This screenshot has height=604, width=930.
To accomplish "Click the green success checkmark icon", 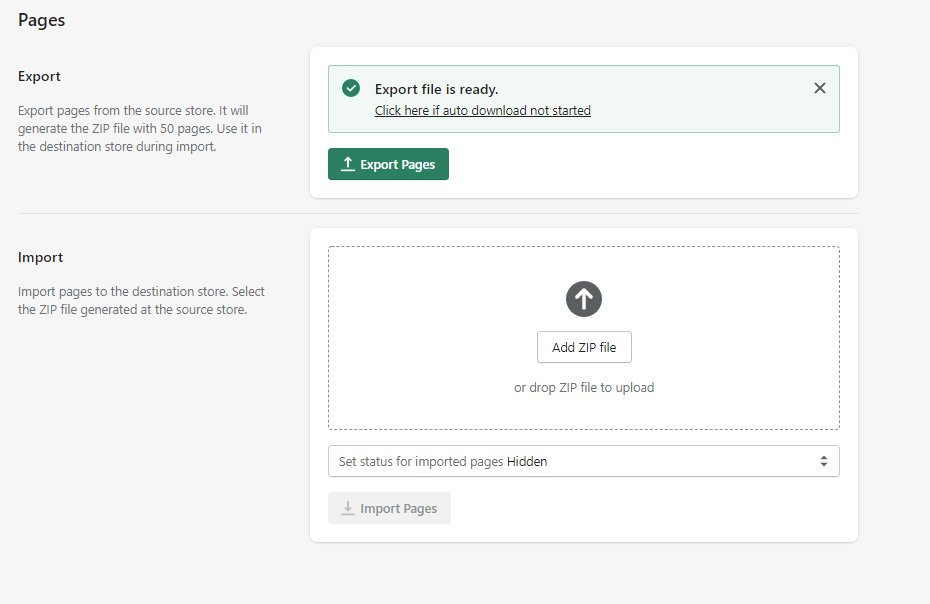I will point(351,89).
